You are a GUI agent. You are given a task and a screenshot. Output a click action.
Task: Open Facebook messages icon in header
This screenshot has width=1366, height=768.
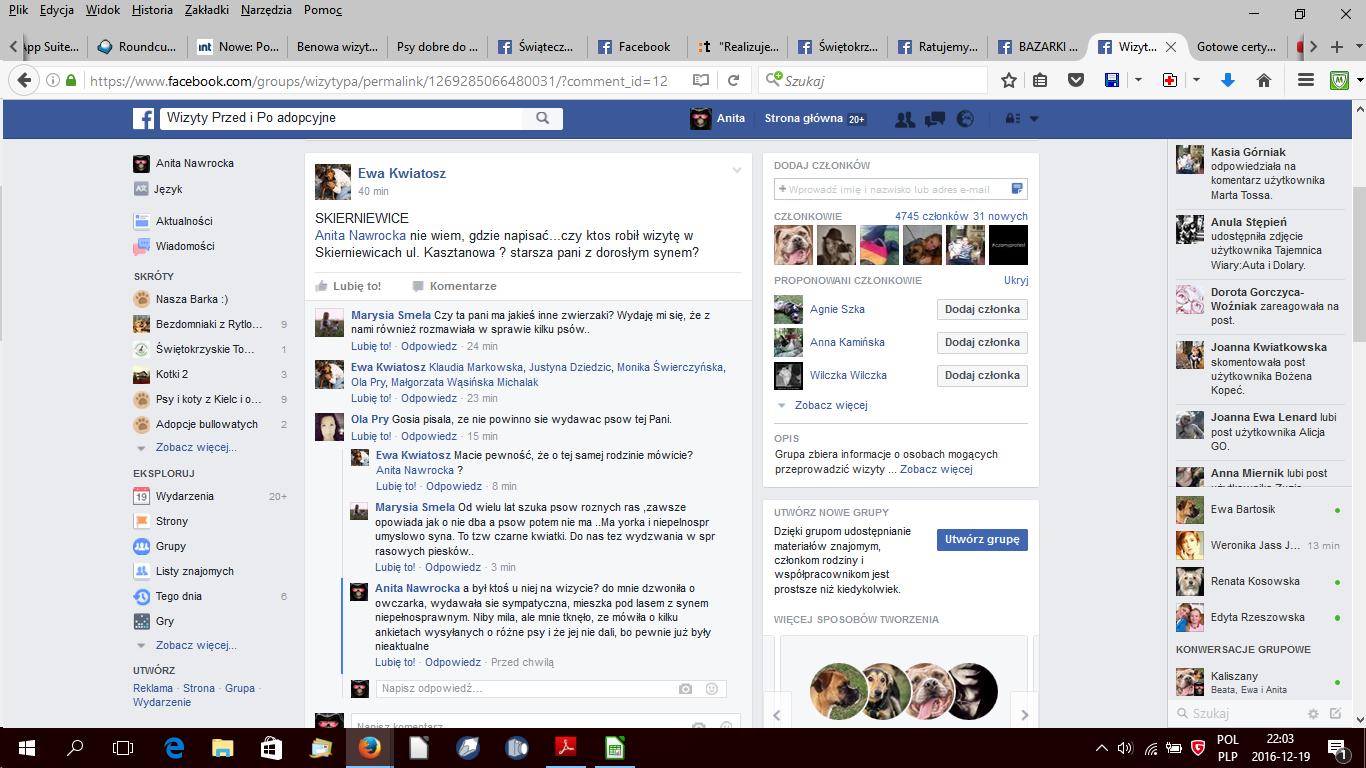[935, 119]
